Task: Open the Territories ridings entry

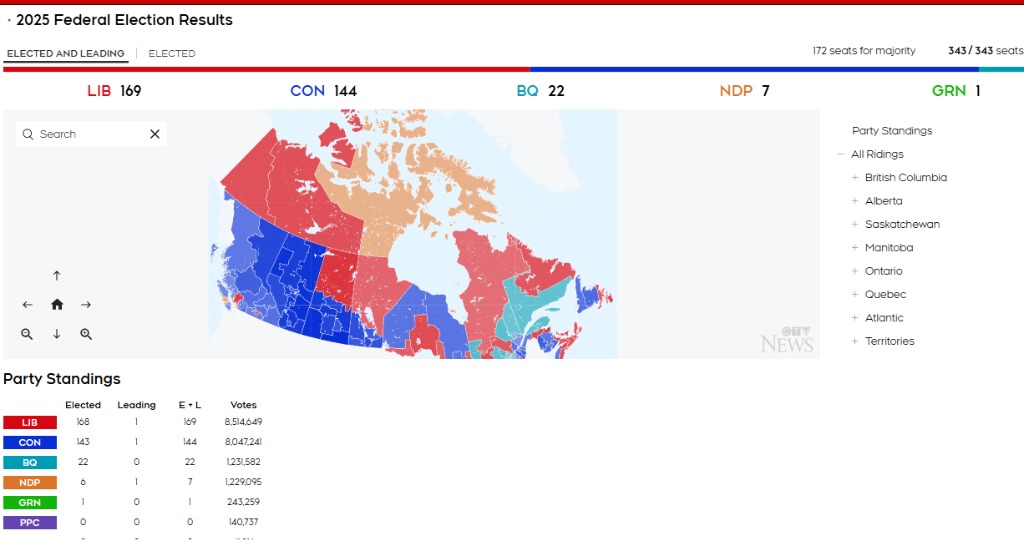Action: click(889, 341)
